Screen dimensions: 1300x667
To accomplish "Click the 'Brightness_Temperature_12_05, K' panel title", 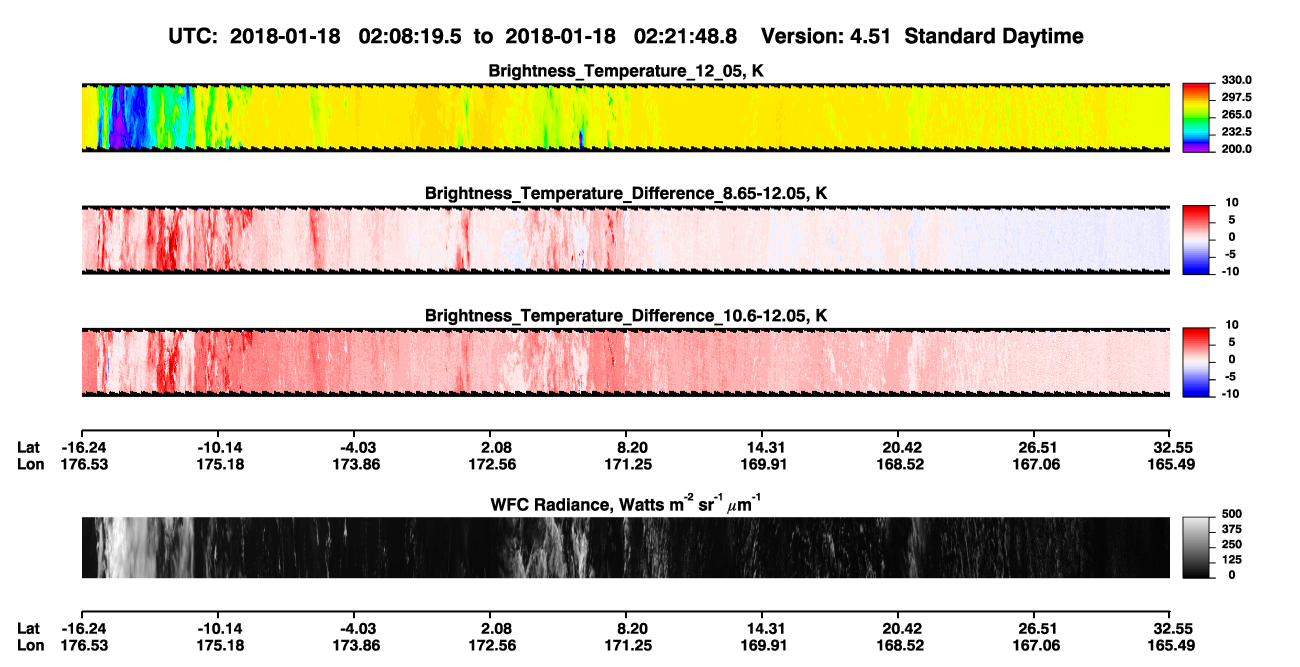I will click(x=626, y=71).
